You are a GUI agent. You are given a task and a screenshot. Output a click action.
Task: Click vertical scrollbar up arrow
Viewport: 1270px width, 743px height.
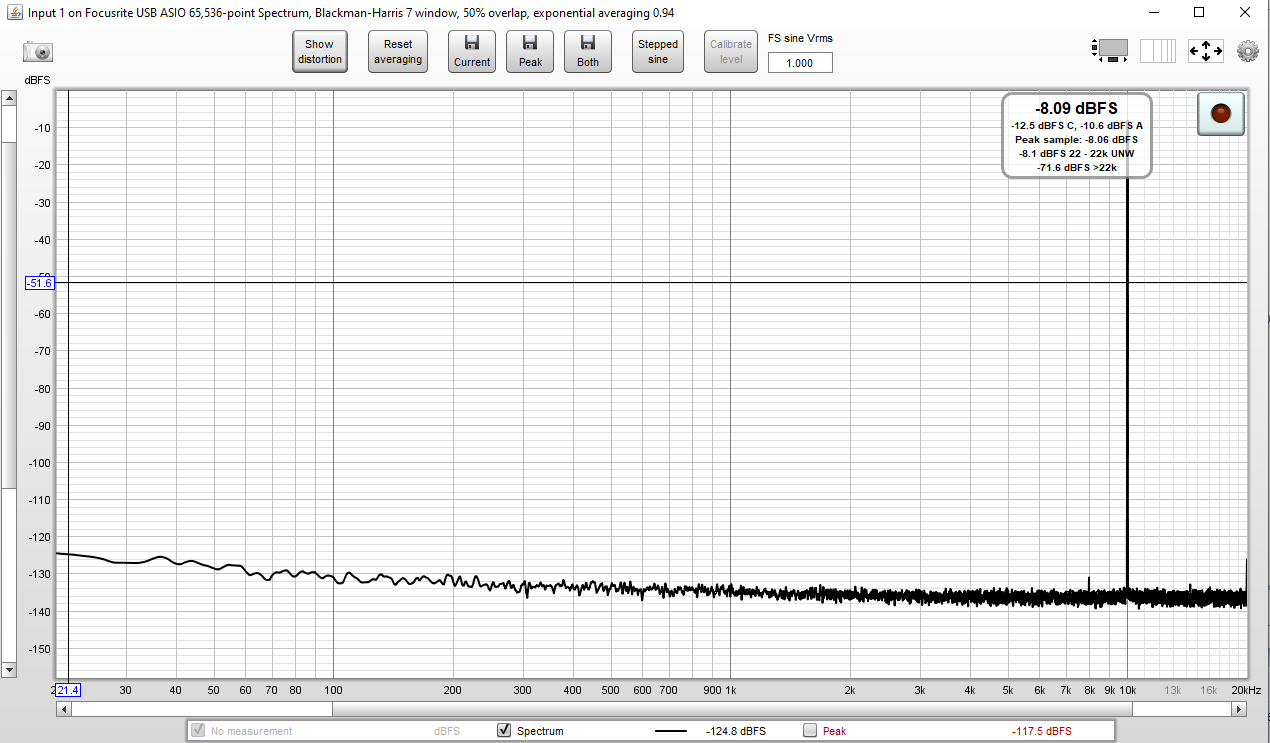9,98
